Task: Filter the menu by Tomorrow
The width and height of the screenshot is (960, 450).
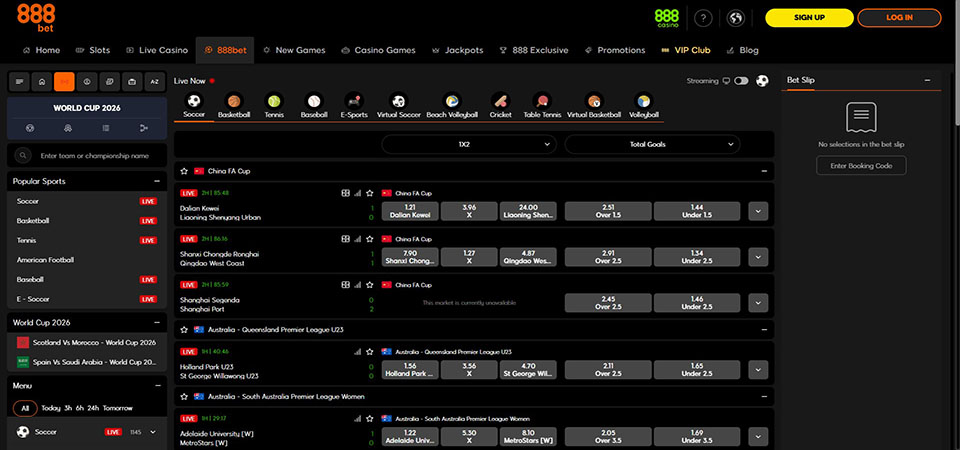Action: [x=118, y=408]
